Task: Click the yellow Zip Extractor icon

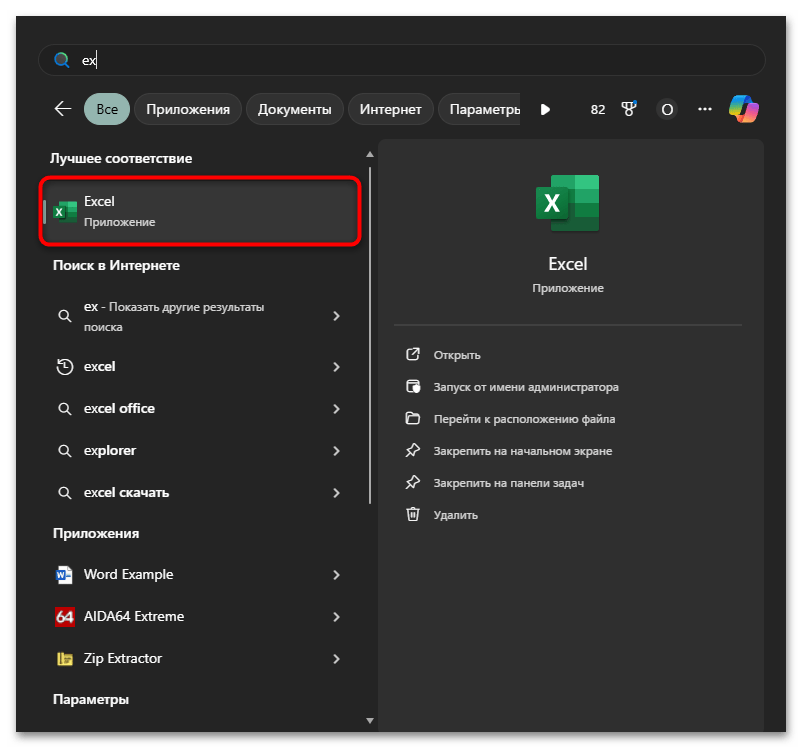Action: coord(64,659)
